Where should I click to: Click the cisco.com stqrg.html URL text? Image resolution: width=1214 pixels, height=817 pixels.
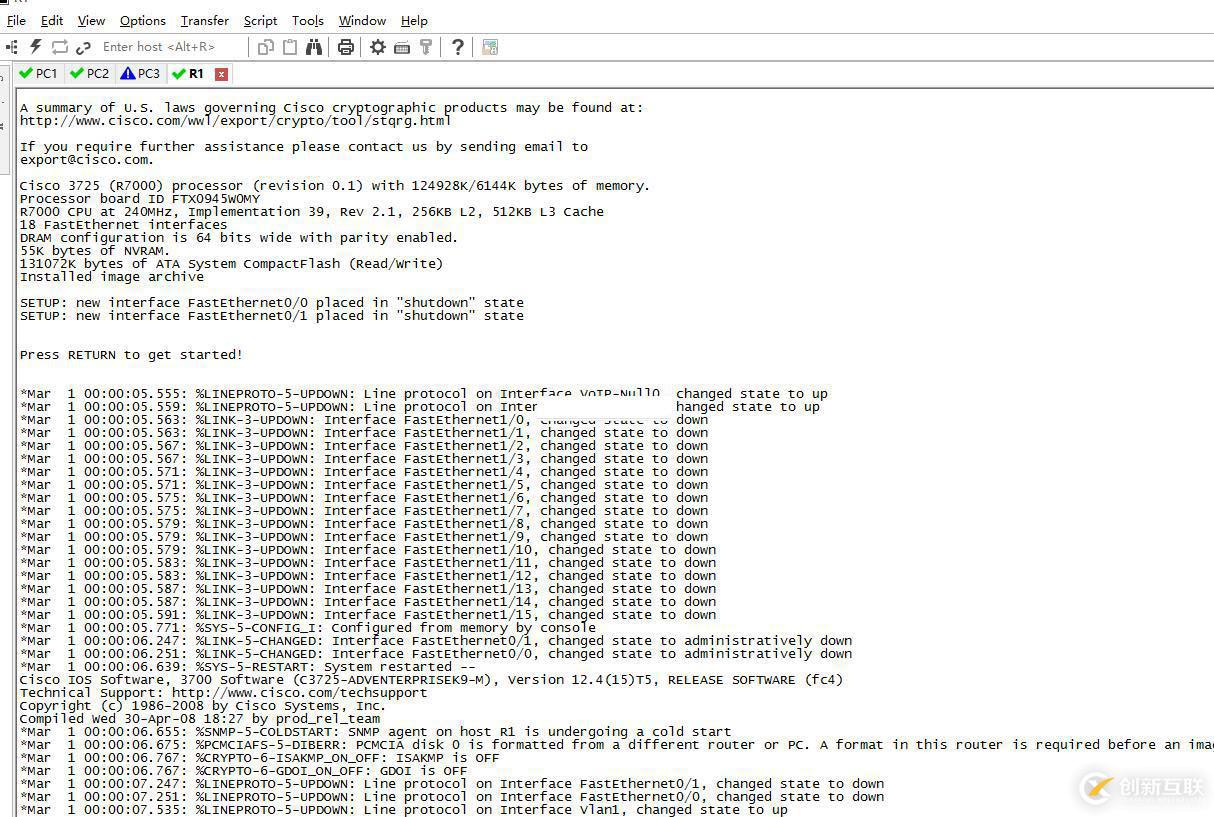236,121
